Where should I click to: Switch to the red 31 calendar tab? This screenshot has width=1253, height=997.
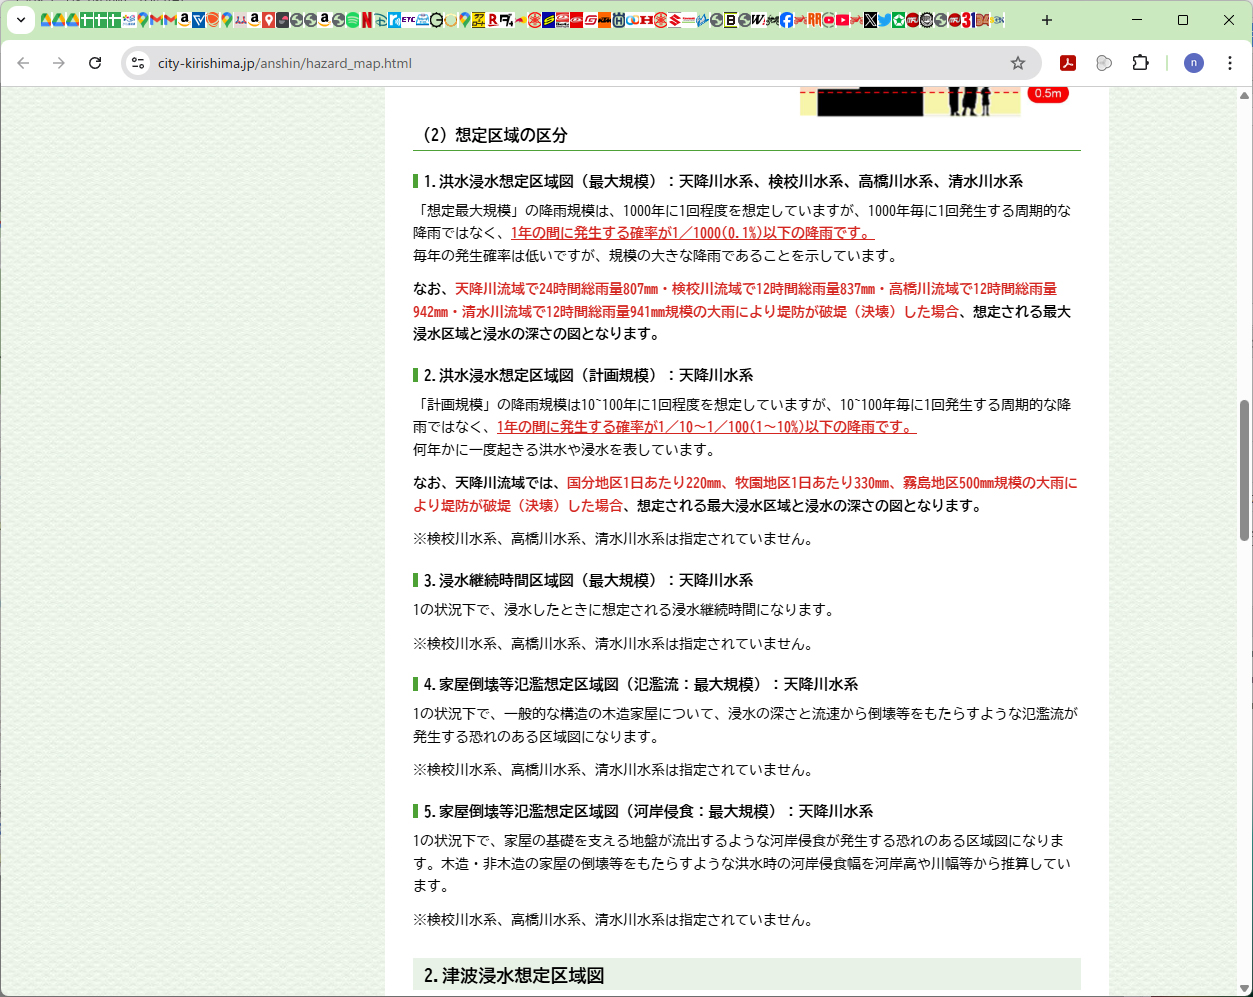pyautogui.click(x=968, y=20)
